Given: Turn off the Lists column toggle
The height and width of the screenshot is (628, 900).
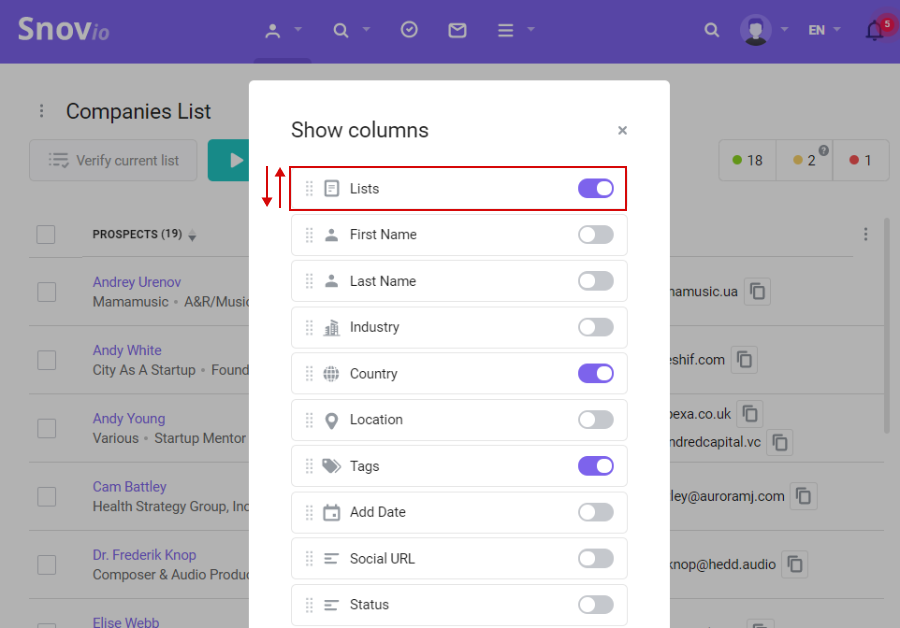Looking at the screenshot, I should point(596,188).
